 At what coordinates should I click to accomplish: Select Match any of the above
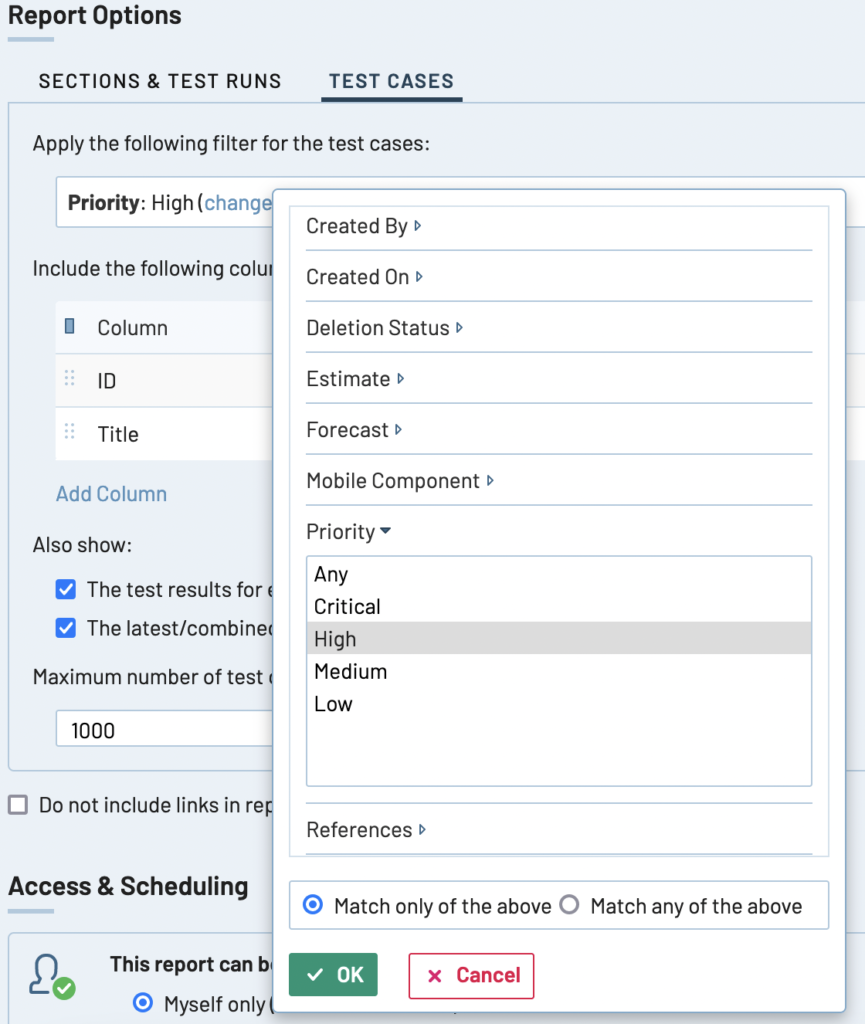click(570, 906)
